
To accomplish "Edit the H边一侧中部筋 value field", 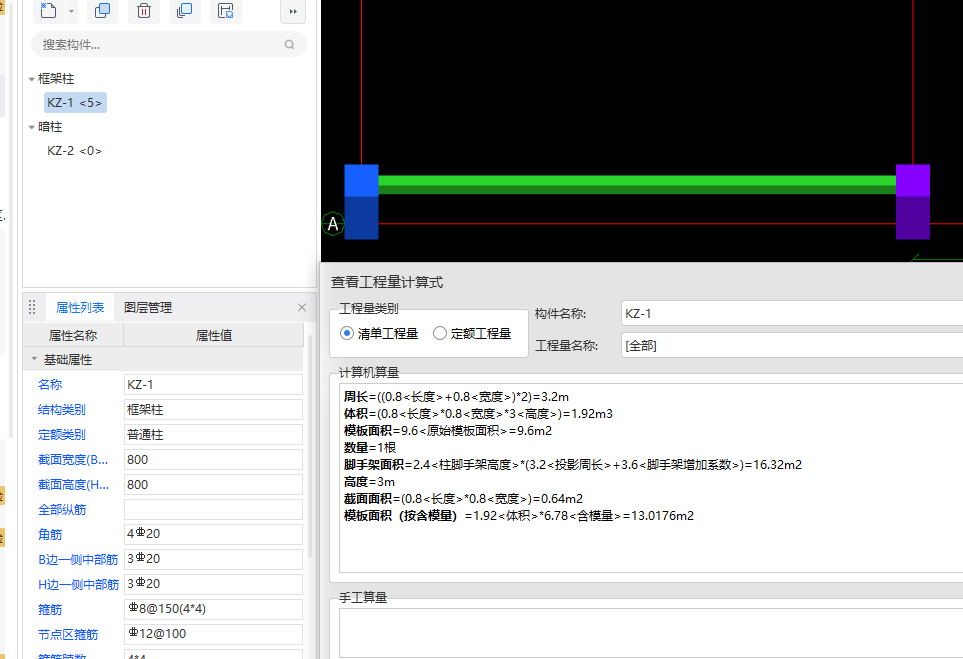I will coord(213,584).
